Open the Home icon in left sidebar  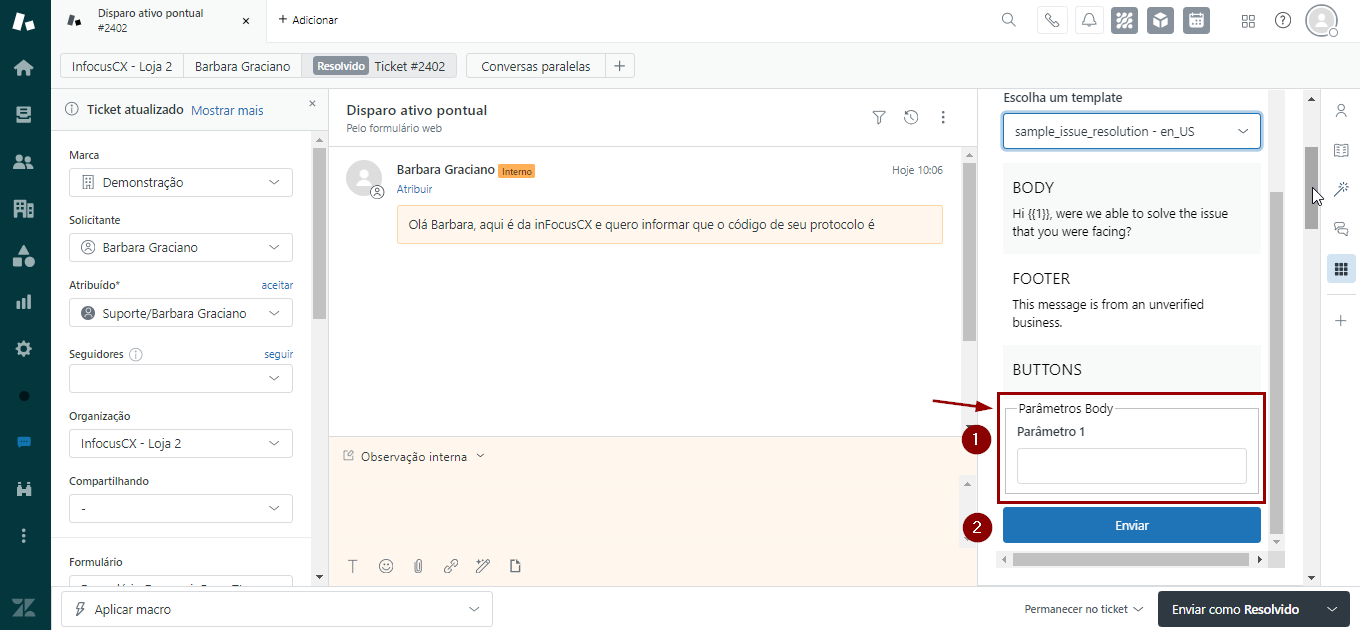click(x=24, y=68)
